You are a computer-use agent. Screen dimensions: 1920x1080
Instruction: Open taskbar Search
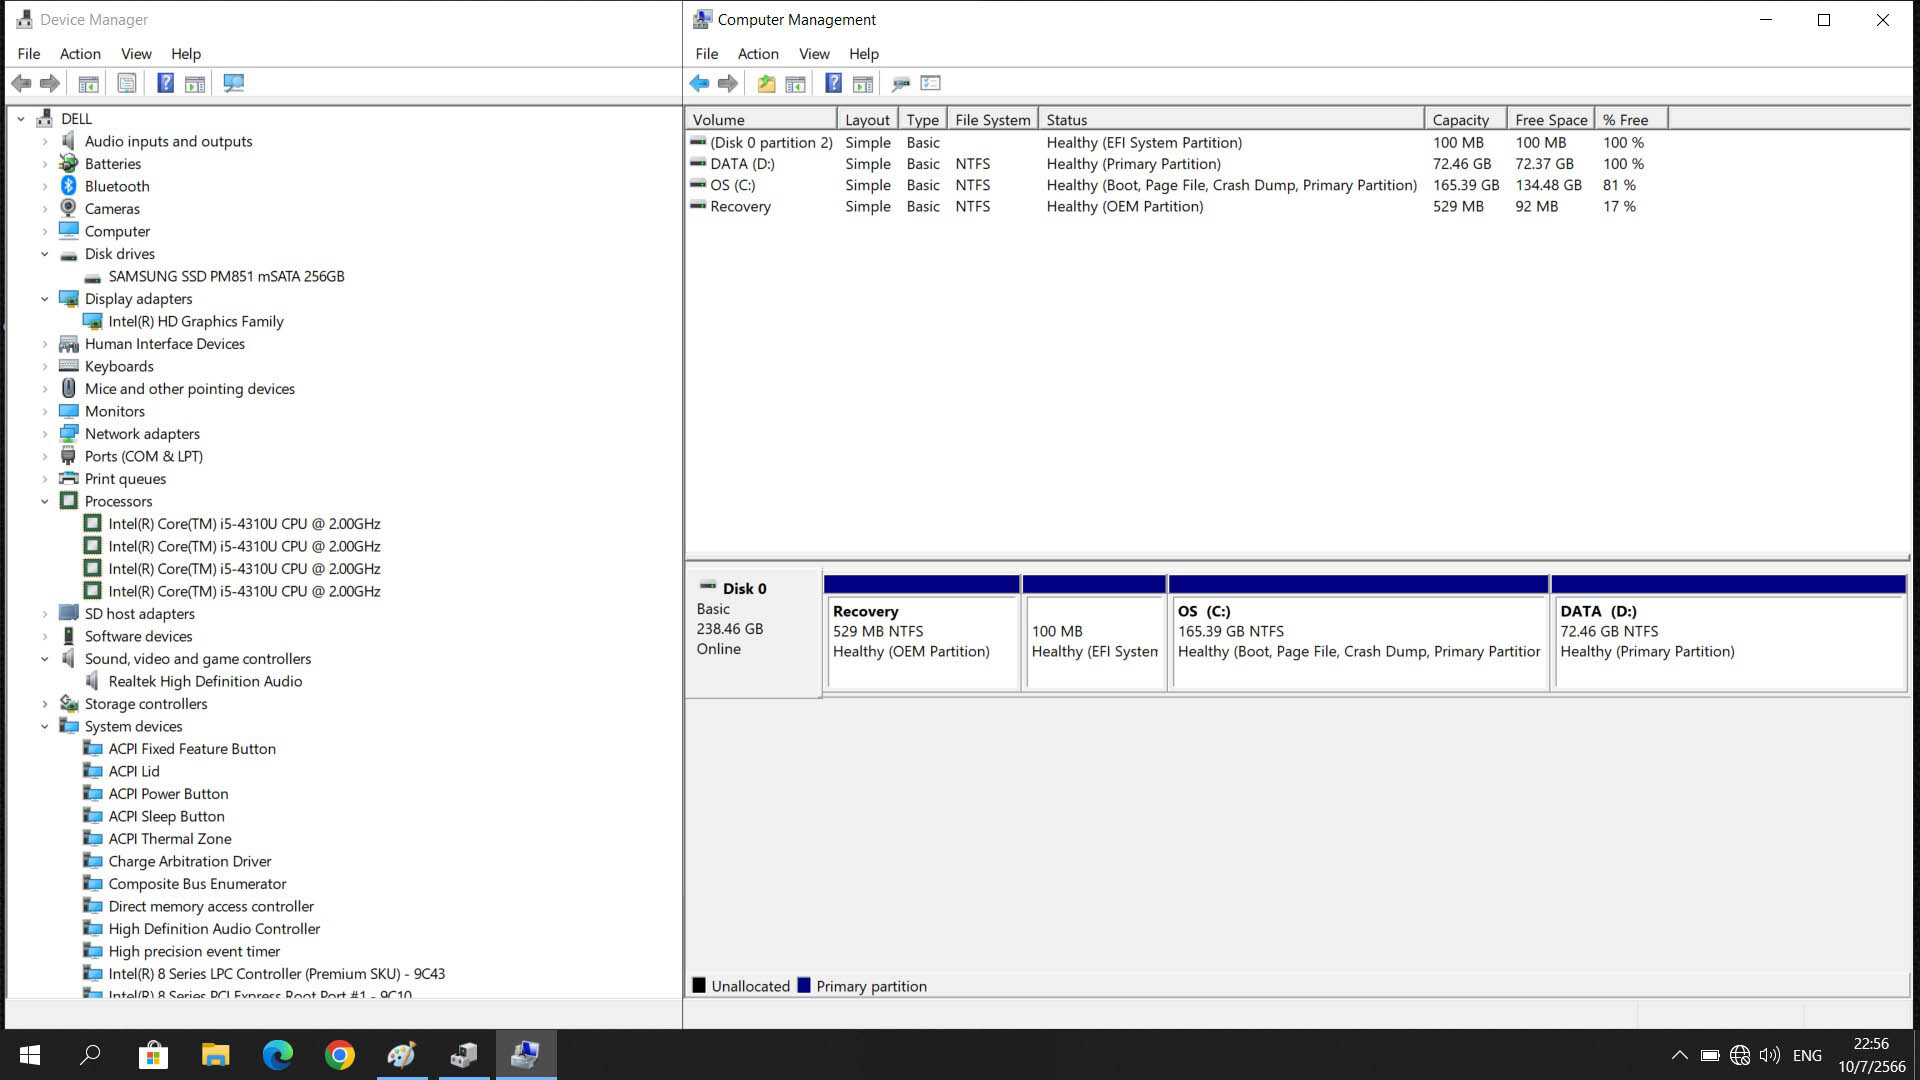(90, 1055)
